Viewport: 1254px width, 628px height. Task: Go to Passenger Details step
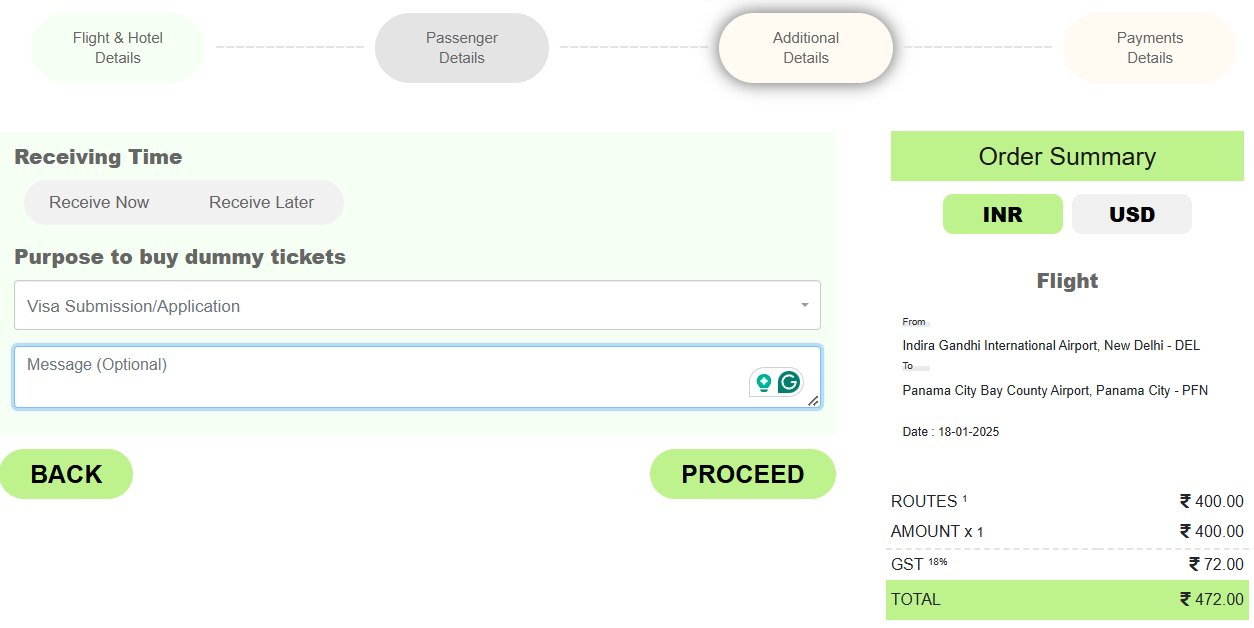pos(461,48)
